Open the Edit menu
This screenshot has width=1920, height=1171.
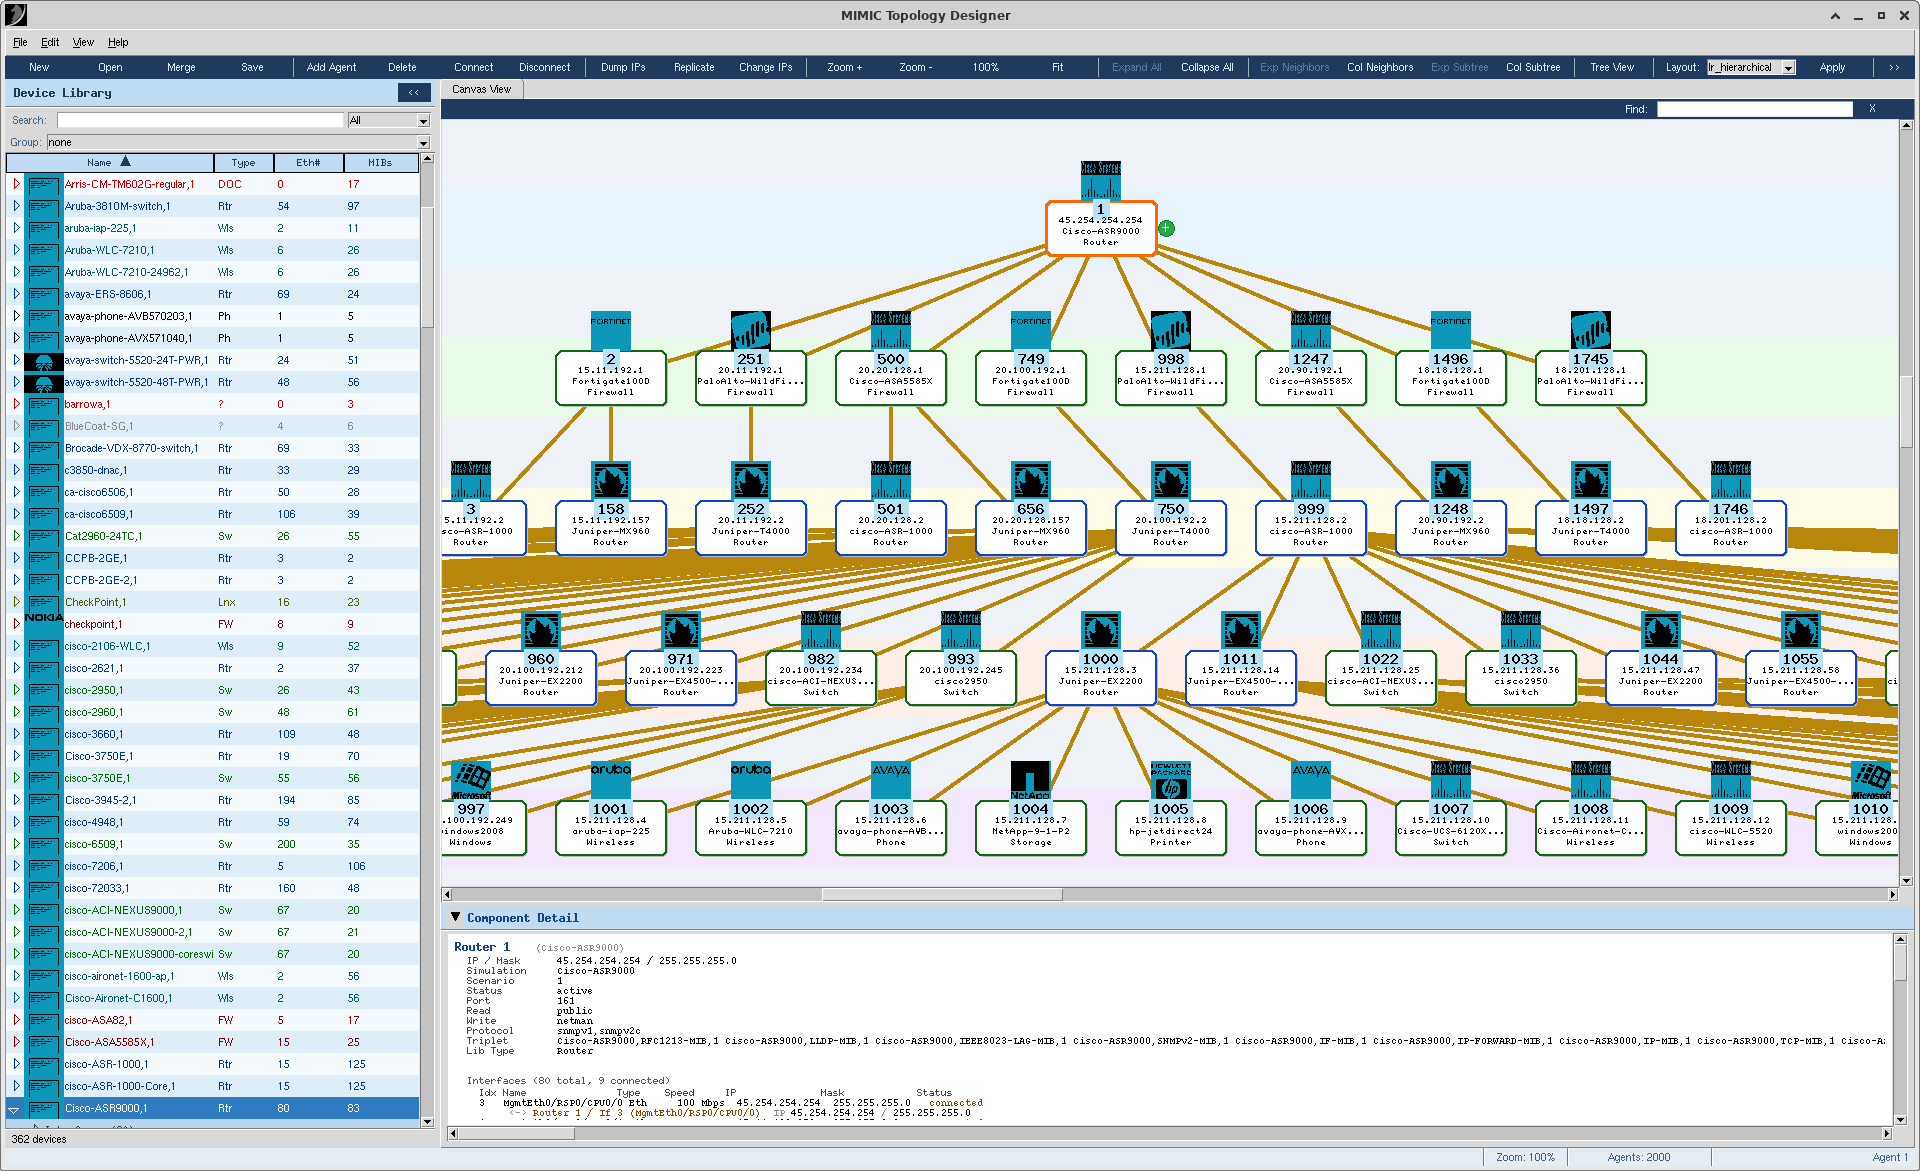click(50, 42)
